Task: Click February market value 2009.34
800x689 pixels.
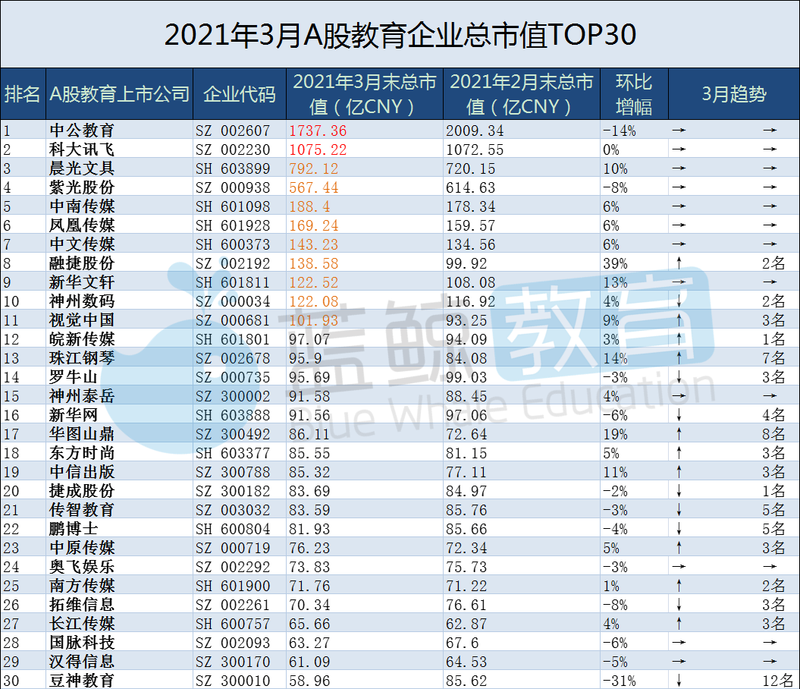Action: (474, 131)
